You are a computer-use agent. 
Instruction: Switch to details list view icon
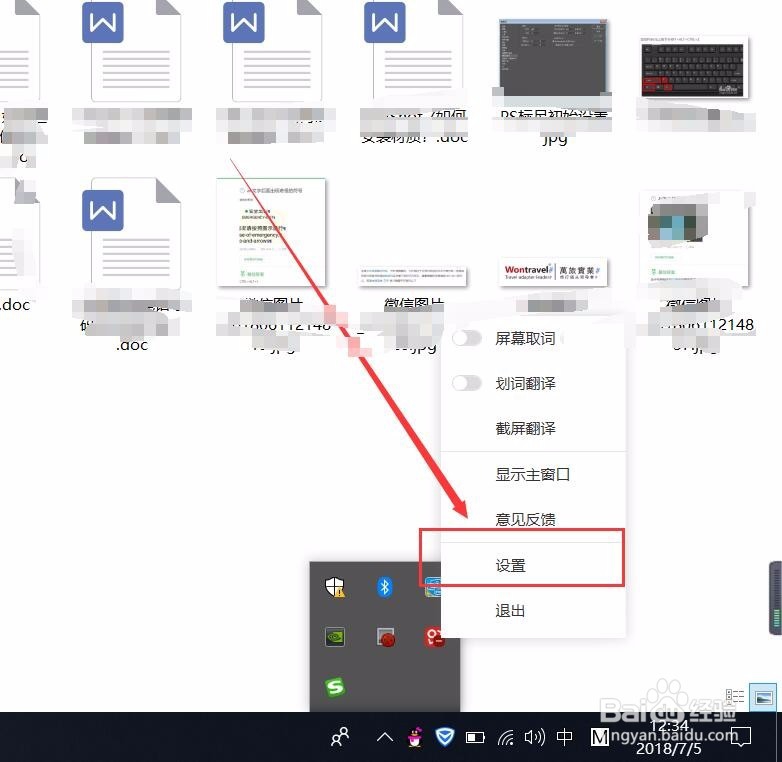[x=735, y=697]
